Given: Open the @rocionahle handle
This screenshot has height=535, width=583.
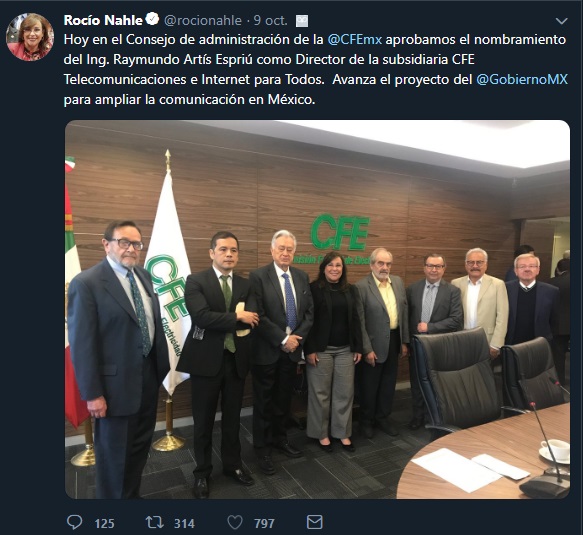Looking at the screenshot, I should point(203,20).
